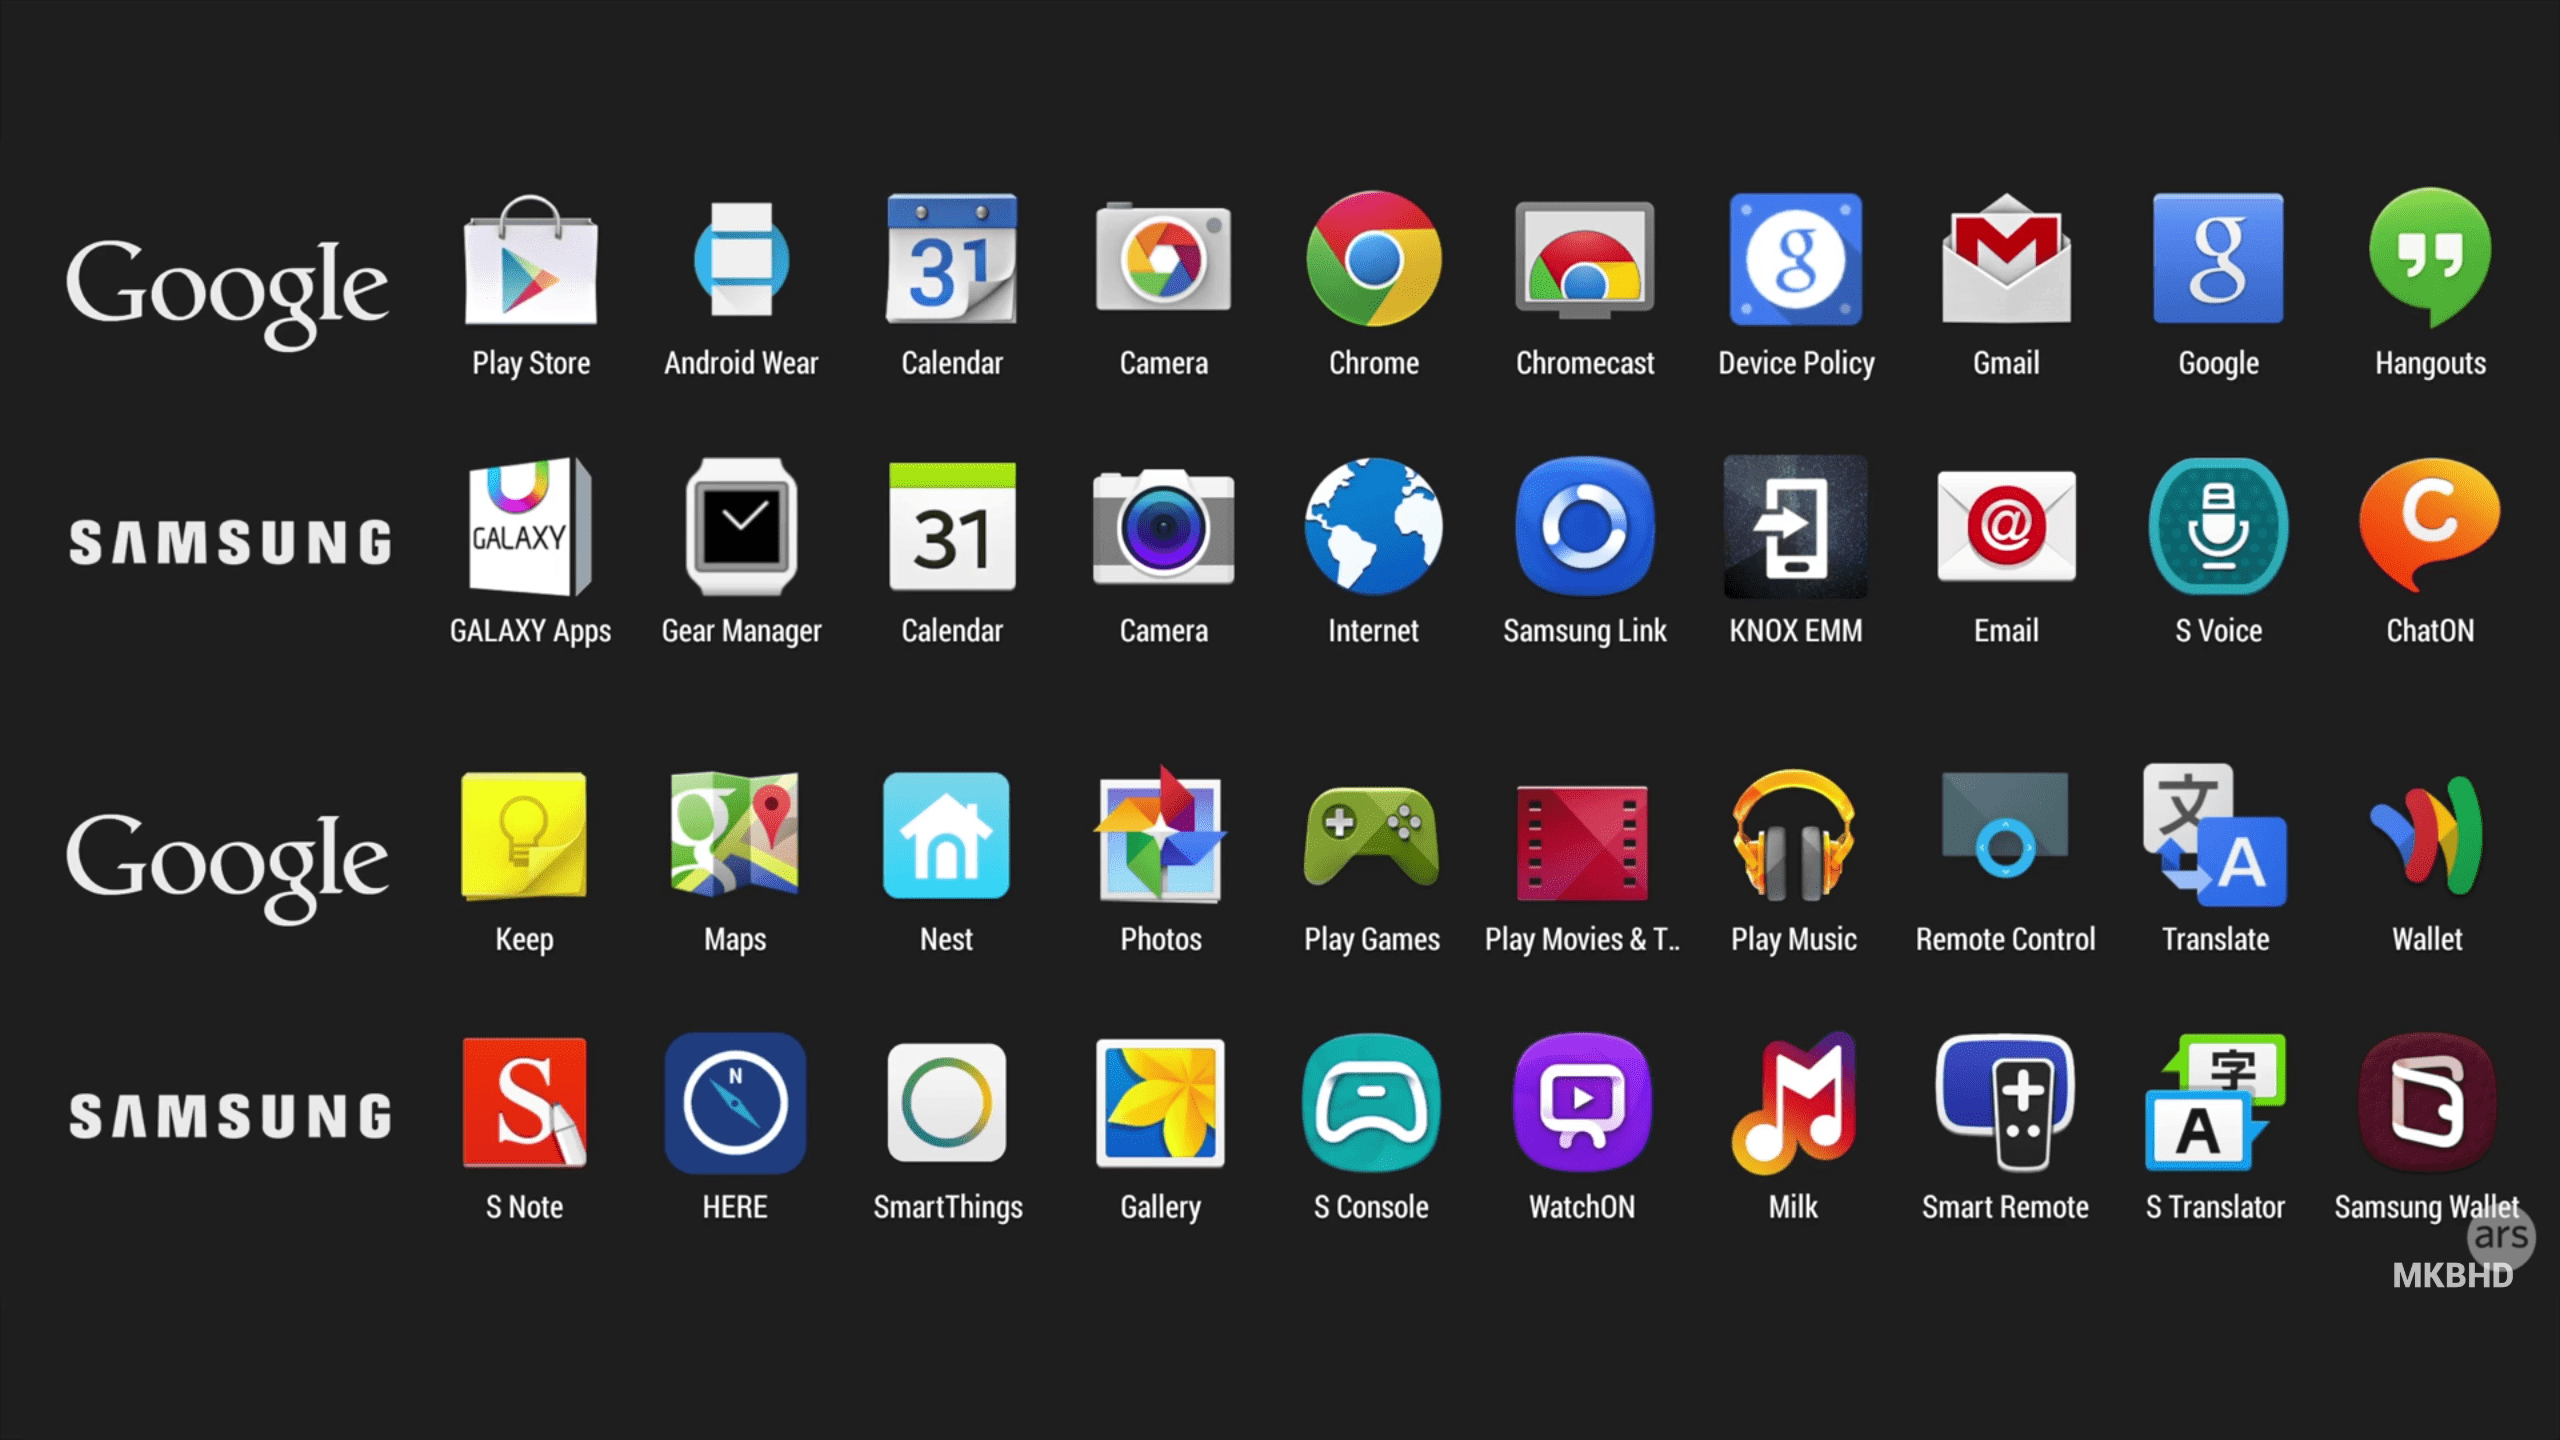The height and width of the screenshot is (1440, 2560).
Task: Launch S Voice app
Action: [2218, 527]
